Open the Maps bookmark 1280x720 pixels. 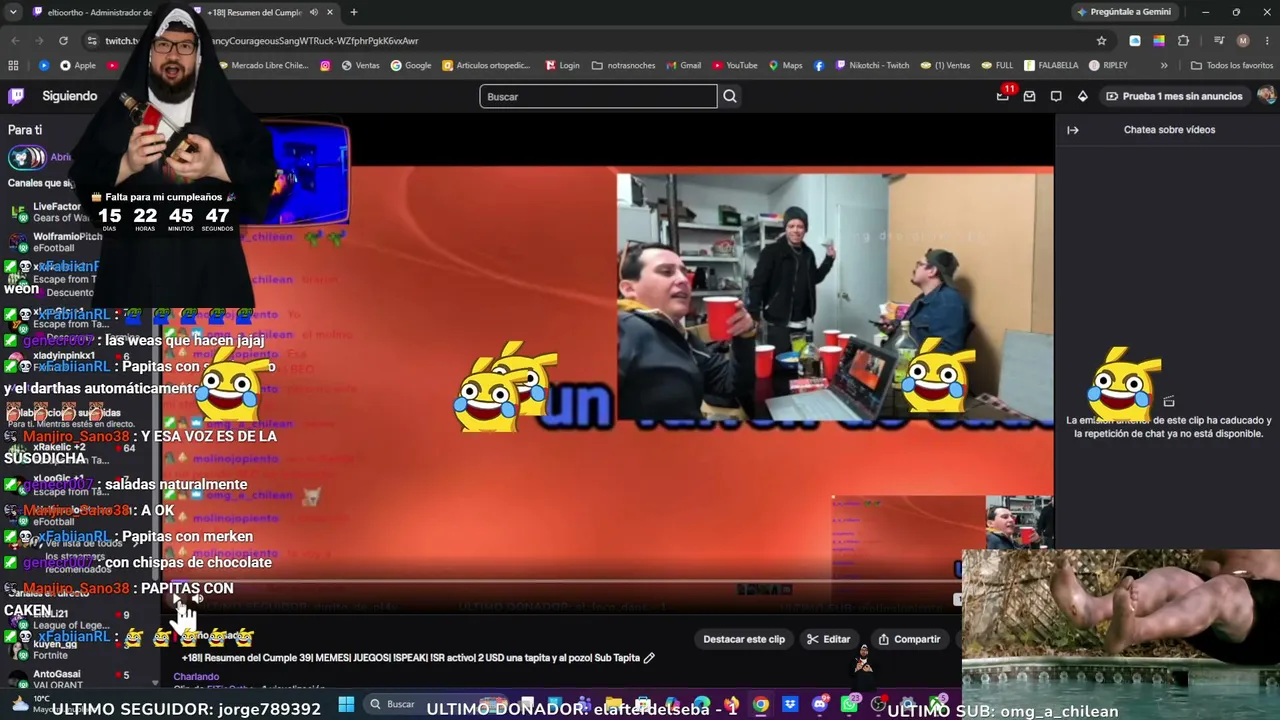[x=785, y=66]
